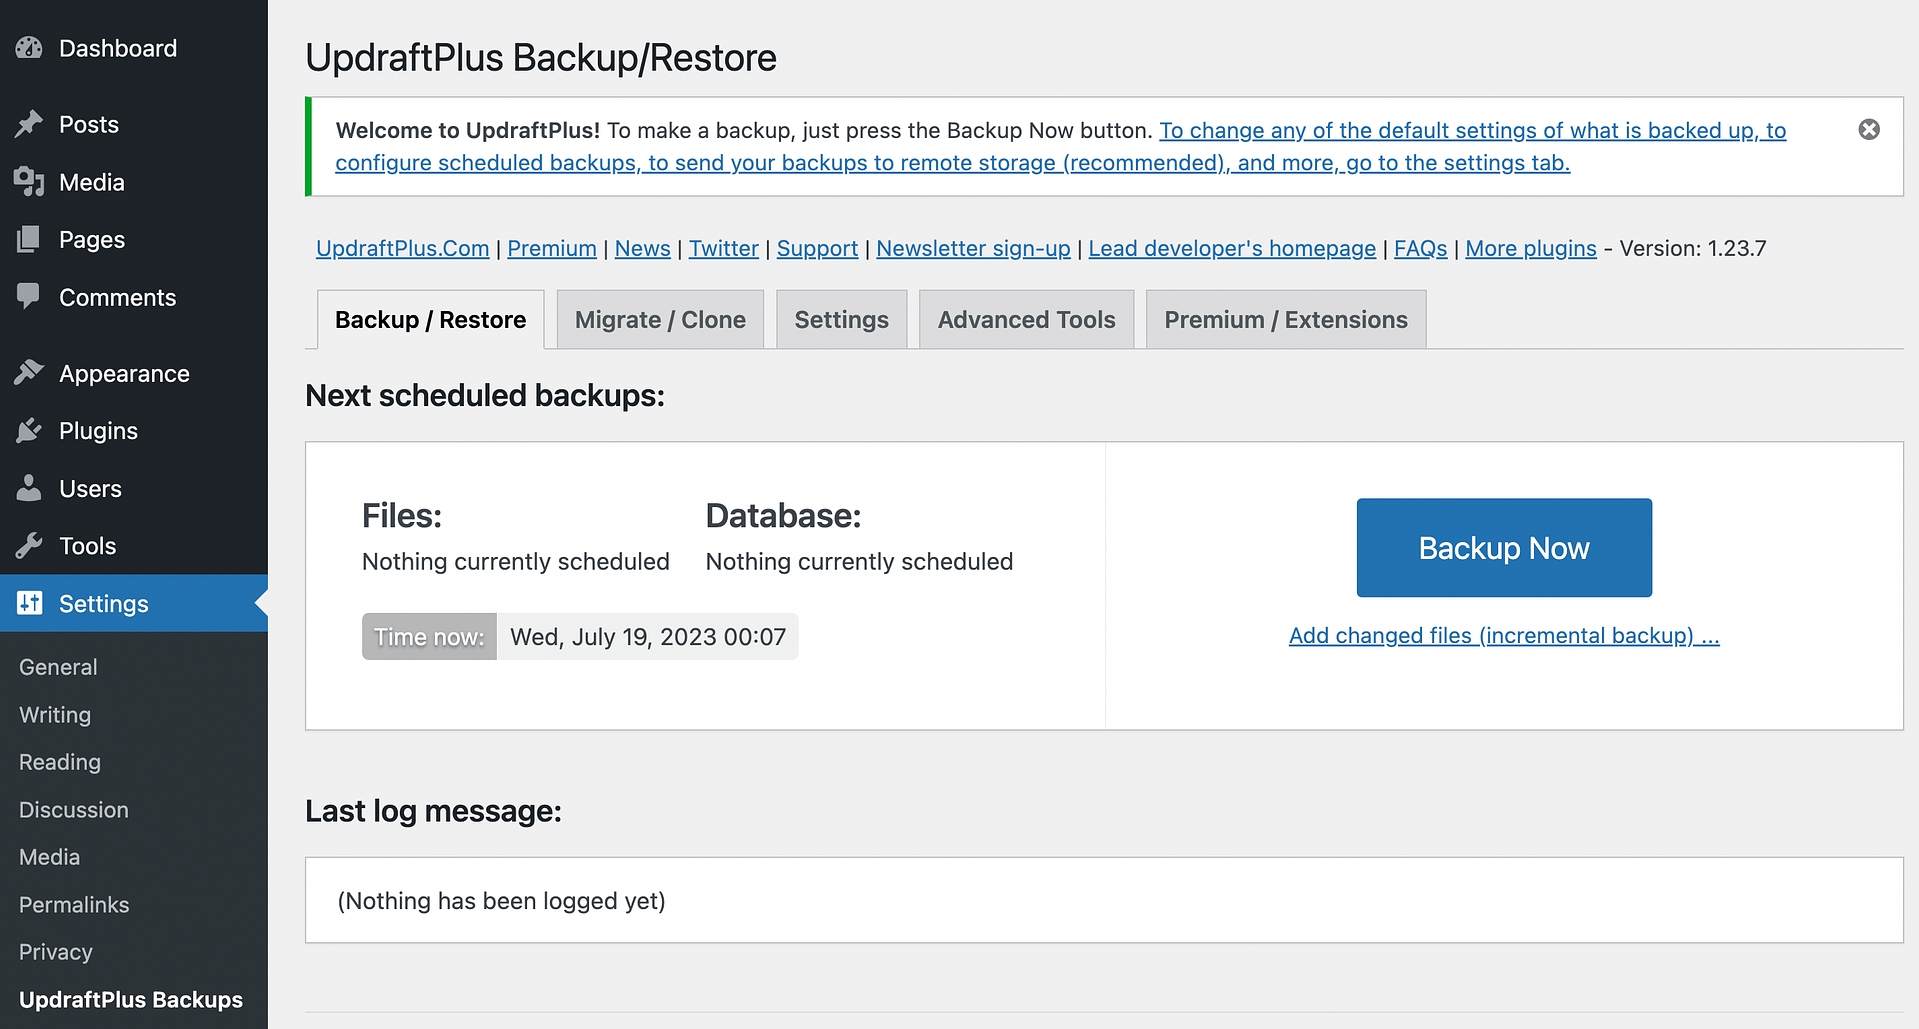Click the Tools wrench icon
Screen dimensions: 1919x1029
(x=29, y=546)
